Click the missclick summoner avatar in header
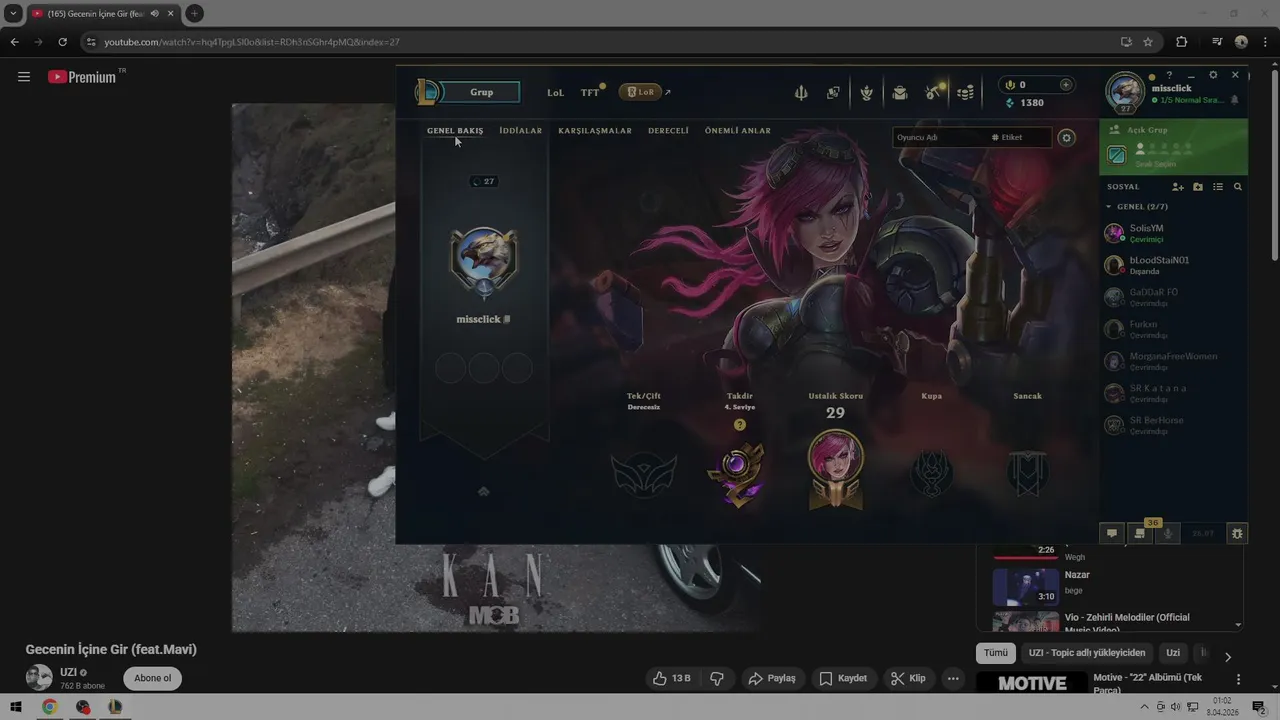The height and width of the screenshot is (720, 1280). (x=1125, y=91)
